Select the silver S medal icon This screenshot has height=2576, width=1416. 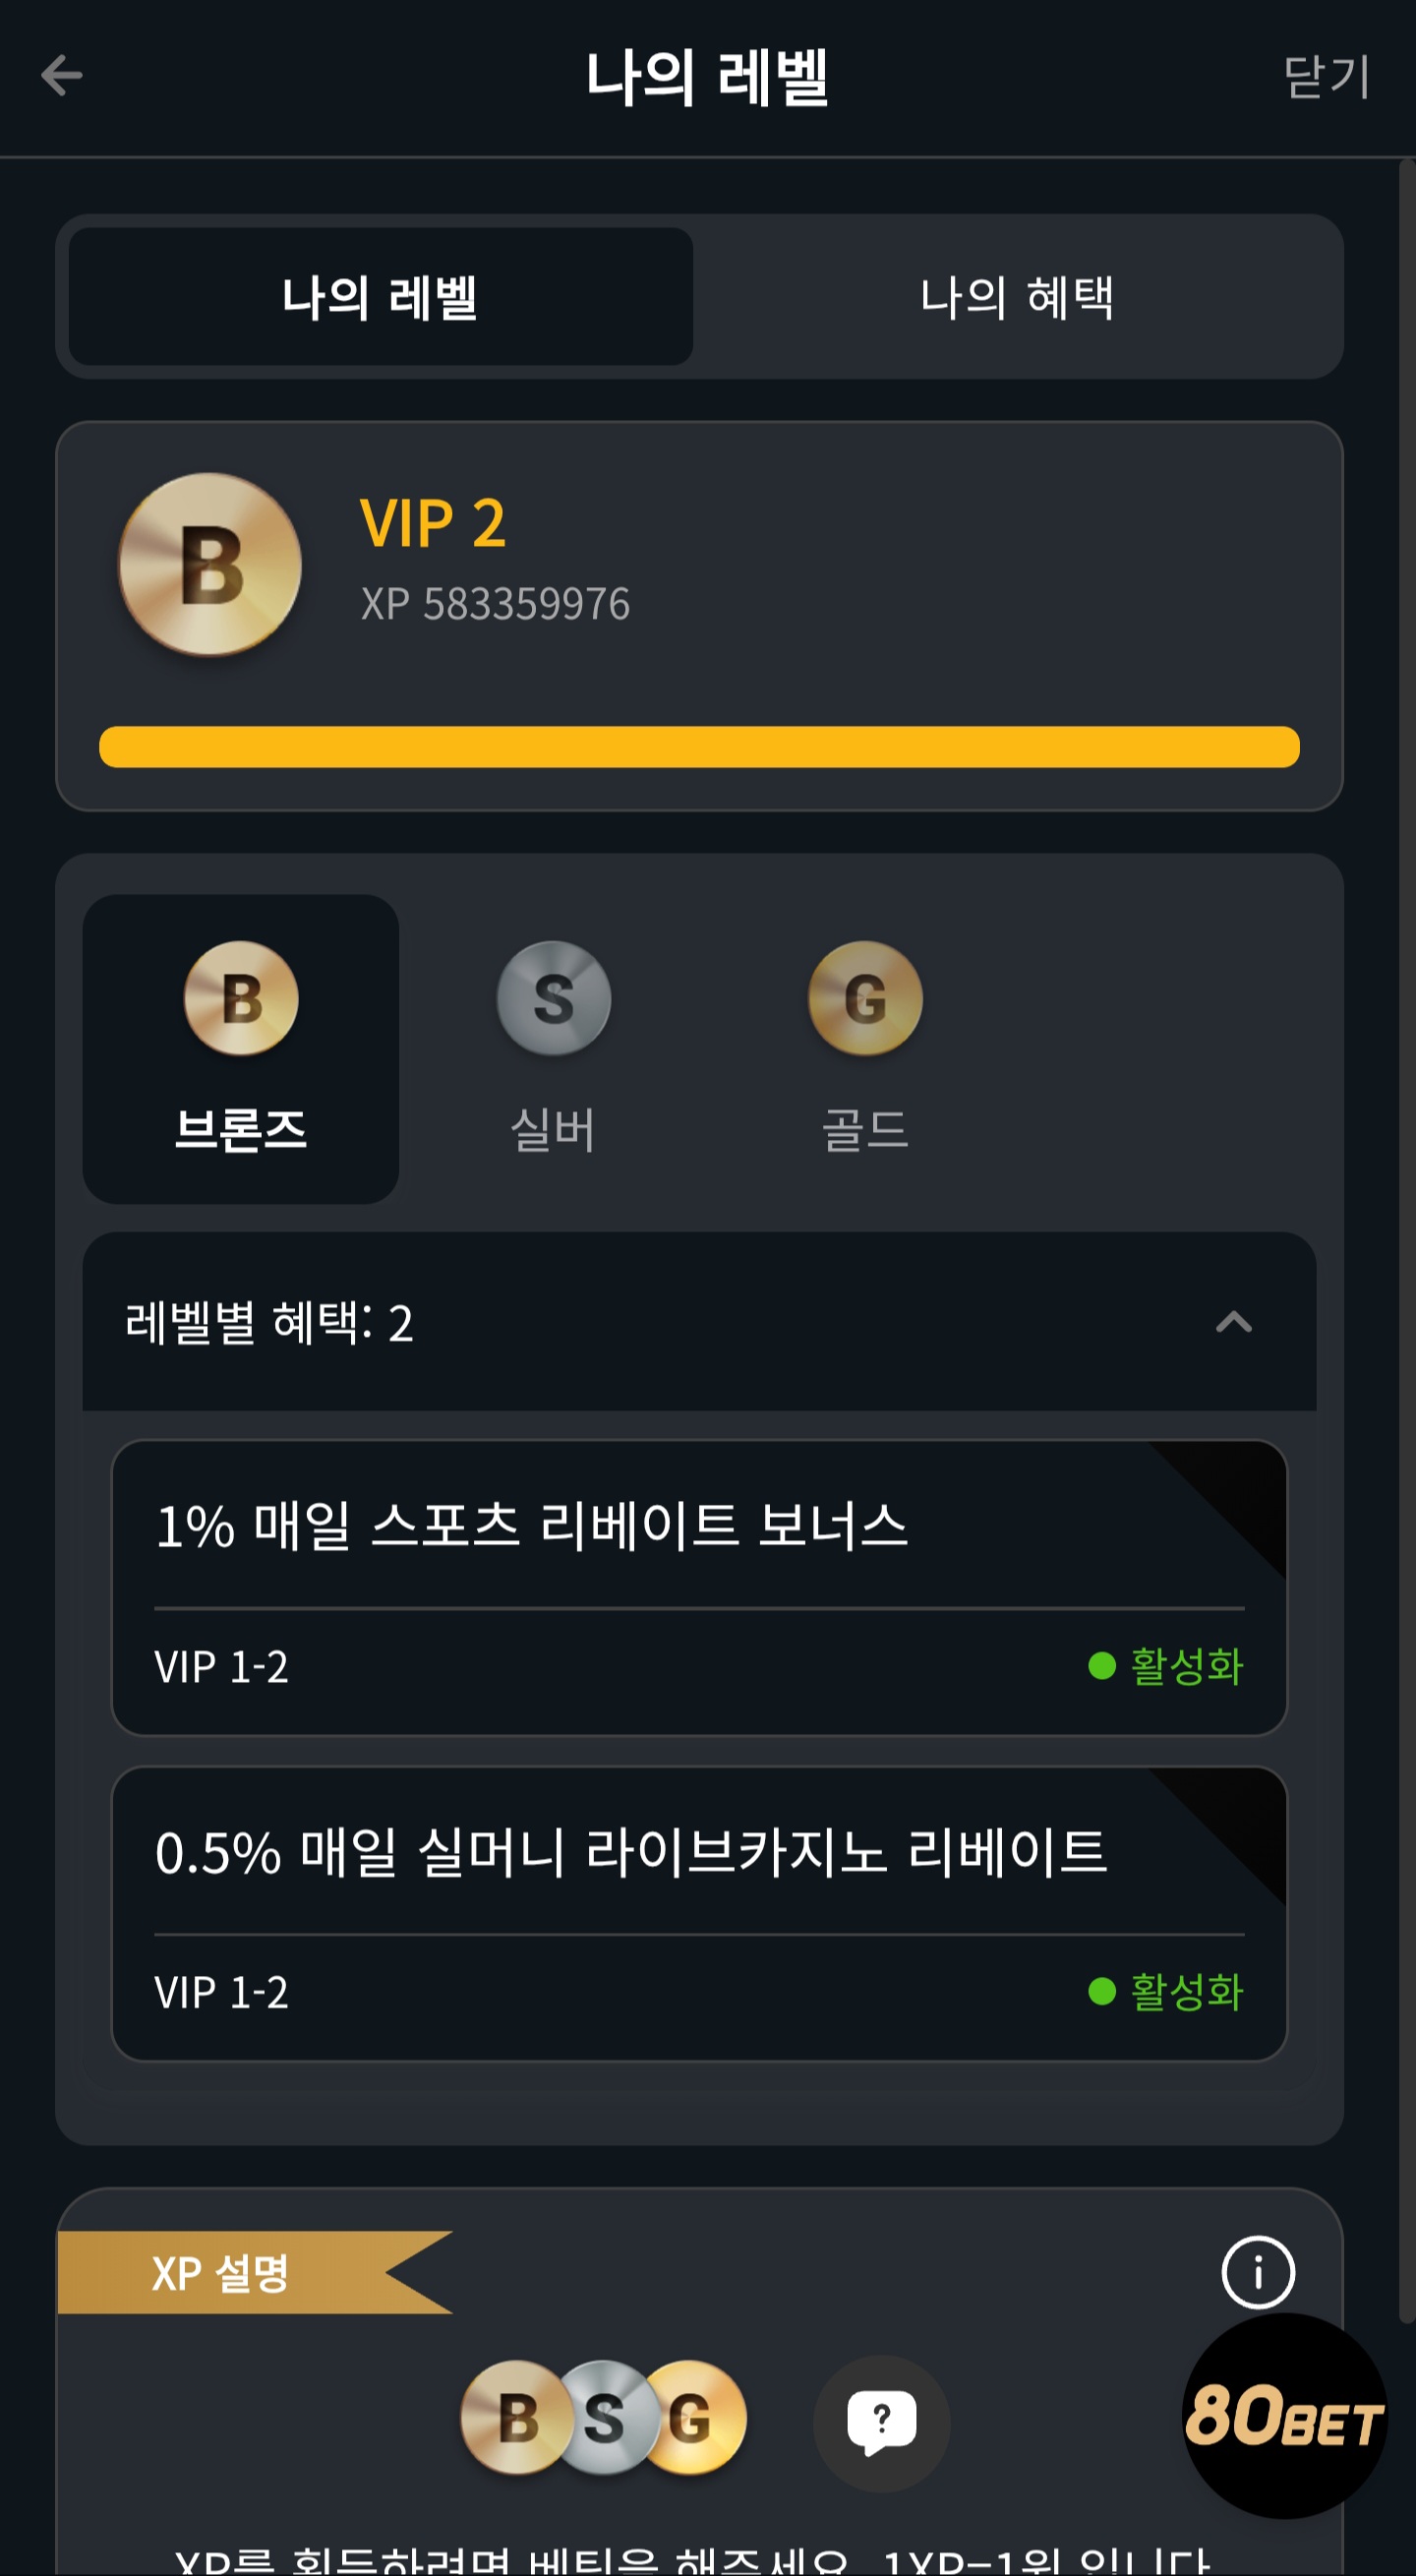(554, 998)
